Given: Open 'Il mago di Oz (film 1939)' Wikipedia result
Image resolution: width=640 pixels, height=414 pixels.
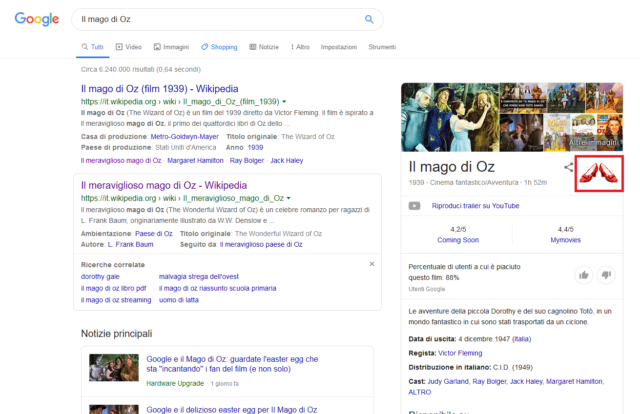Looking at the screenshot, I should pyautogui.click(x=166, y=89).
